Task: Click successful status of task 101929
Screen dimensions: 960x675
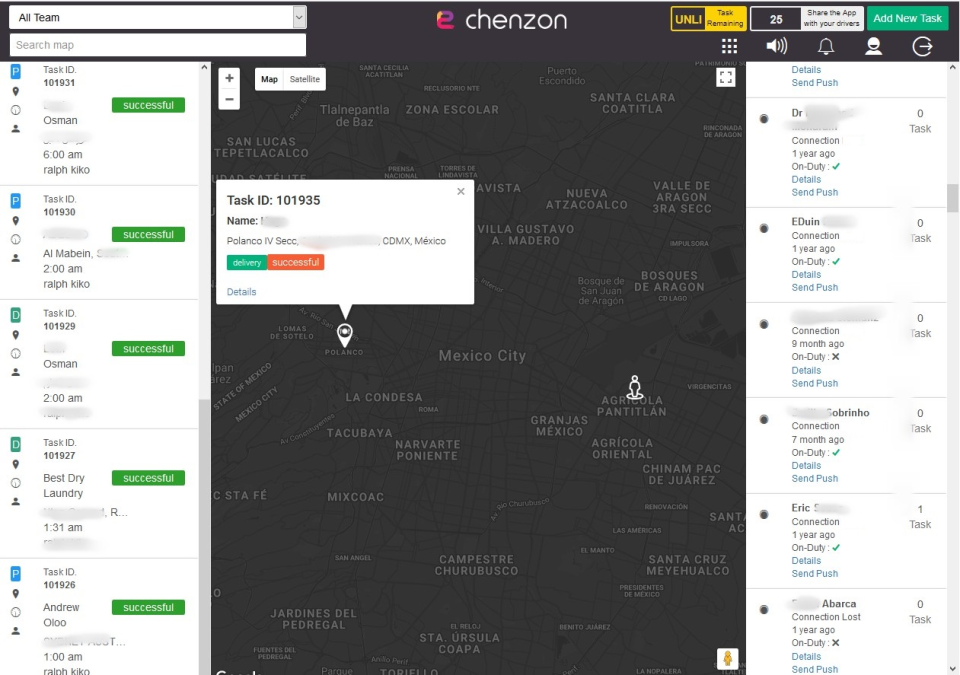Action: coord(148,349)
